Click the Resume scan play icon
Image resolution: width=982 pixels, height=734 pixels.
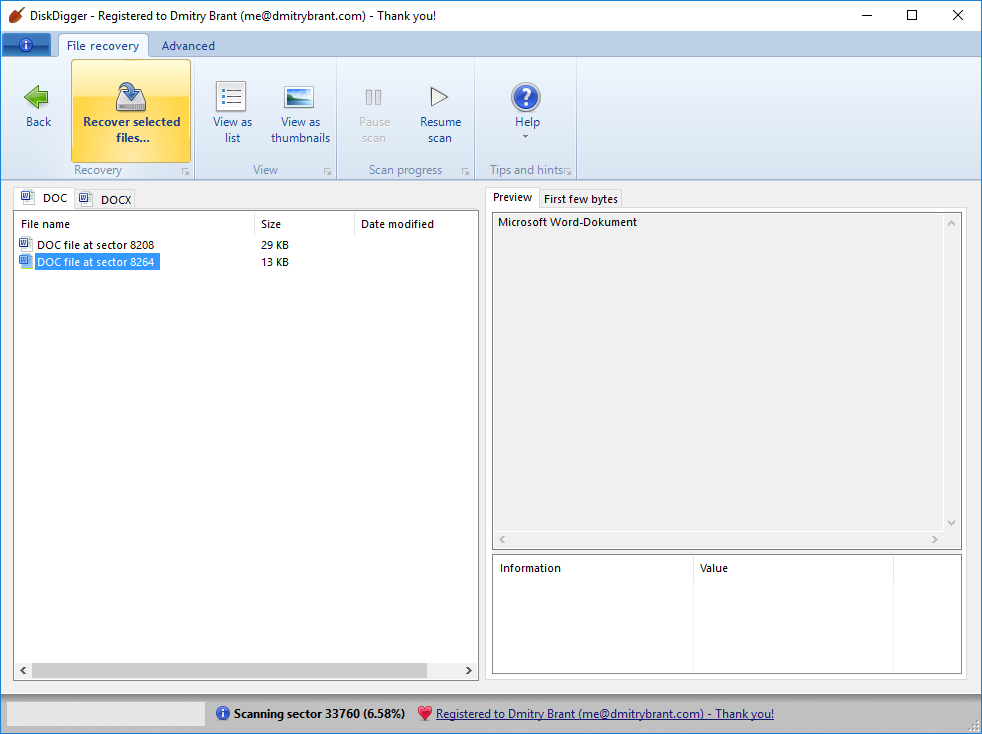439,96
